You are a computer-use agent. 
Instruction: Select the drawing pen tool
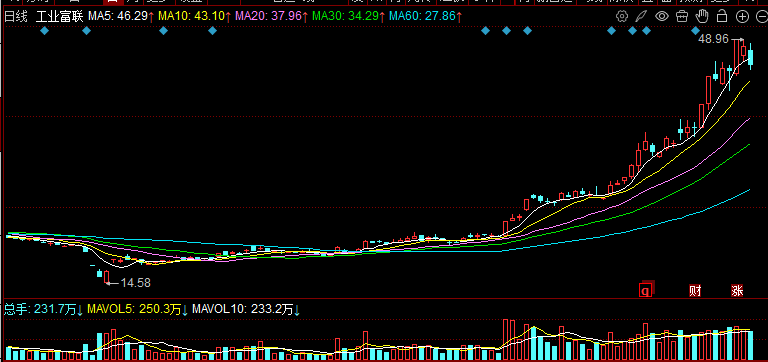(x=641, y=16)
